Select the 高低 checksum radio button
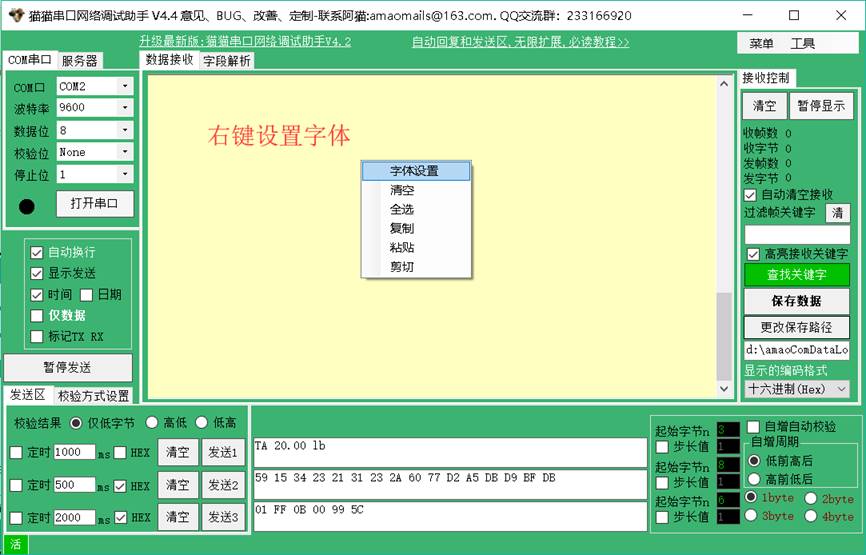The height and width of the screenshot is (555, 866). 152,423
